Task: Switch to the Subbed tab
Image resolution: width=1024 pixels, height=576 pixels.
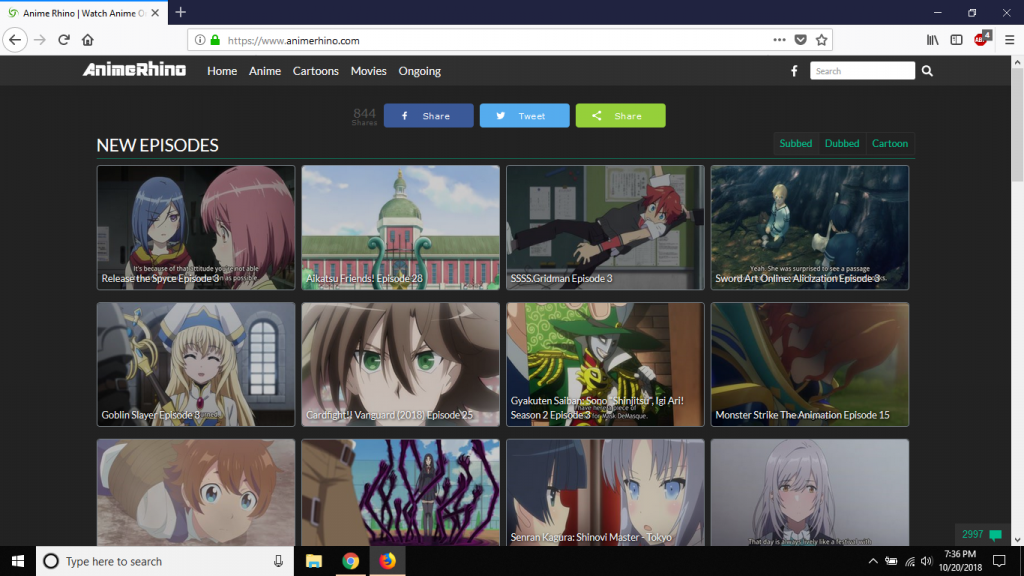Action: (x=795, y=143)
